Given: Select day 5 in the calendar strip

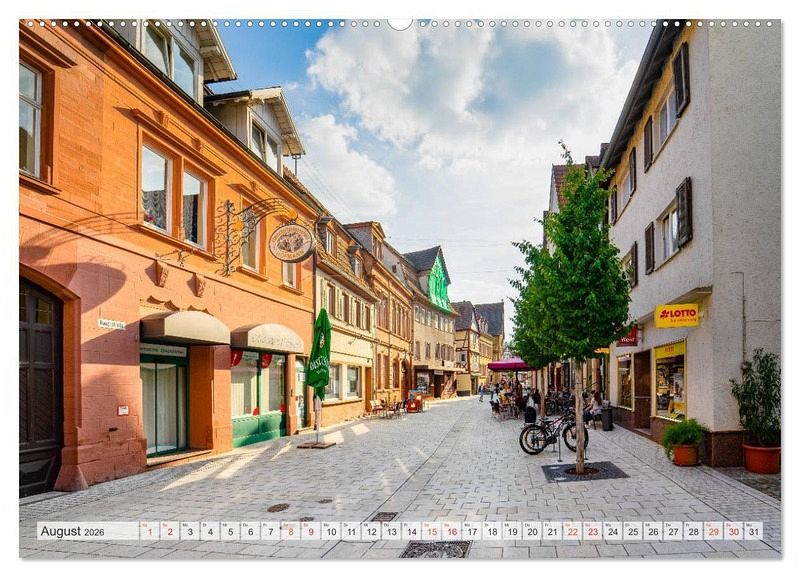Looking at the screenshot, I should (230, 531).
